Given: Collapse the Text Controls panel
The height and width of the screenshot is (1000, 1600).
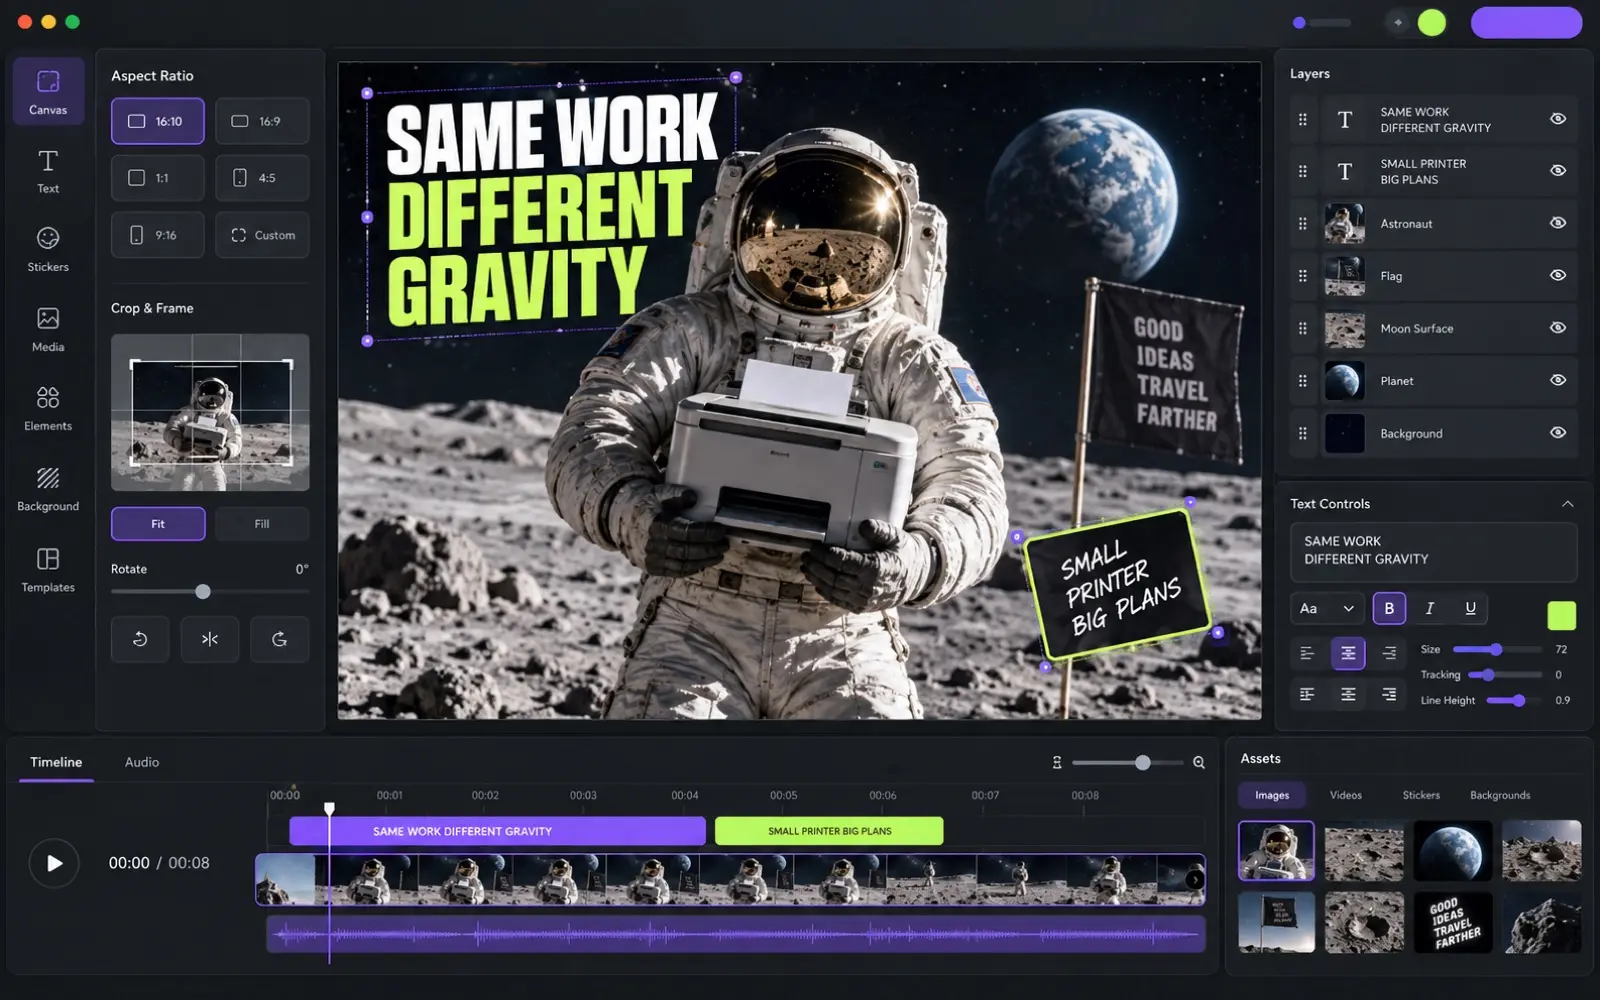Looking at the screenshot, I should pos(1567,504).
